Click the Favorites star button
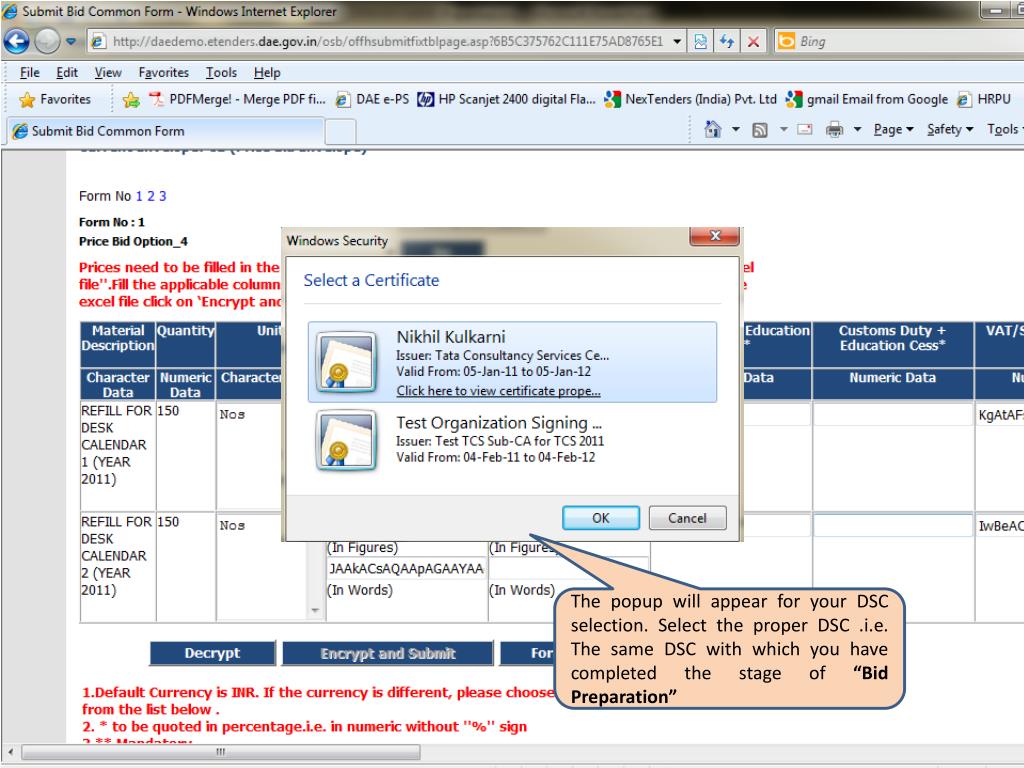Image resolution: width=1024 pixels, height=768 pixels. [x=55, y=99]
